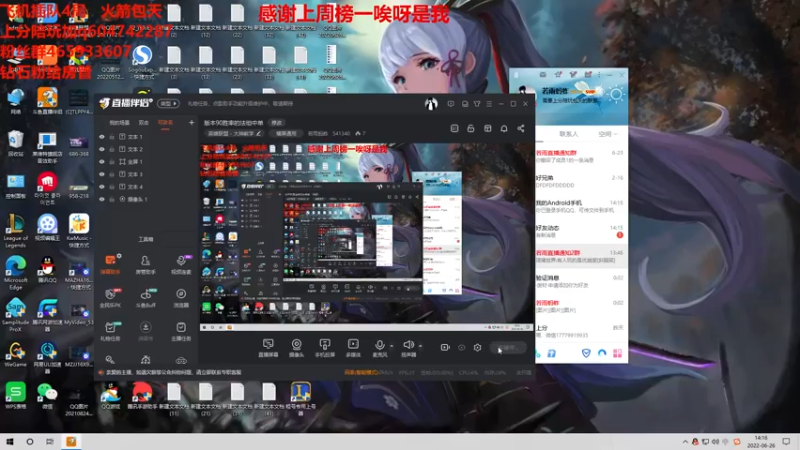
Task: Switch to the 双击 scene tab
Action: click(144, 122)
